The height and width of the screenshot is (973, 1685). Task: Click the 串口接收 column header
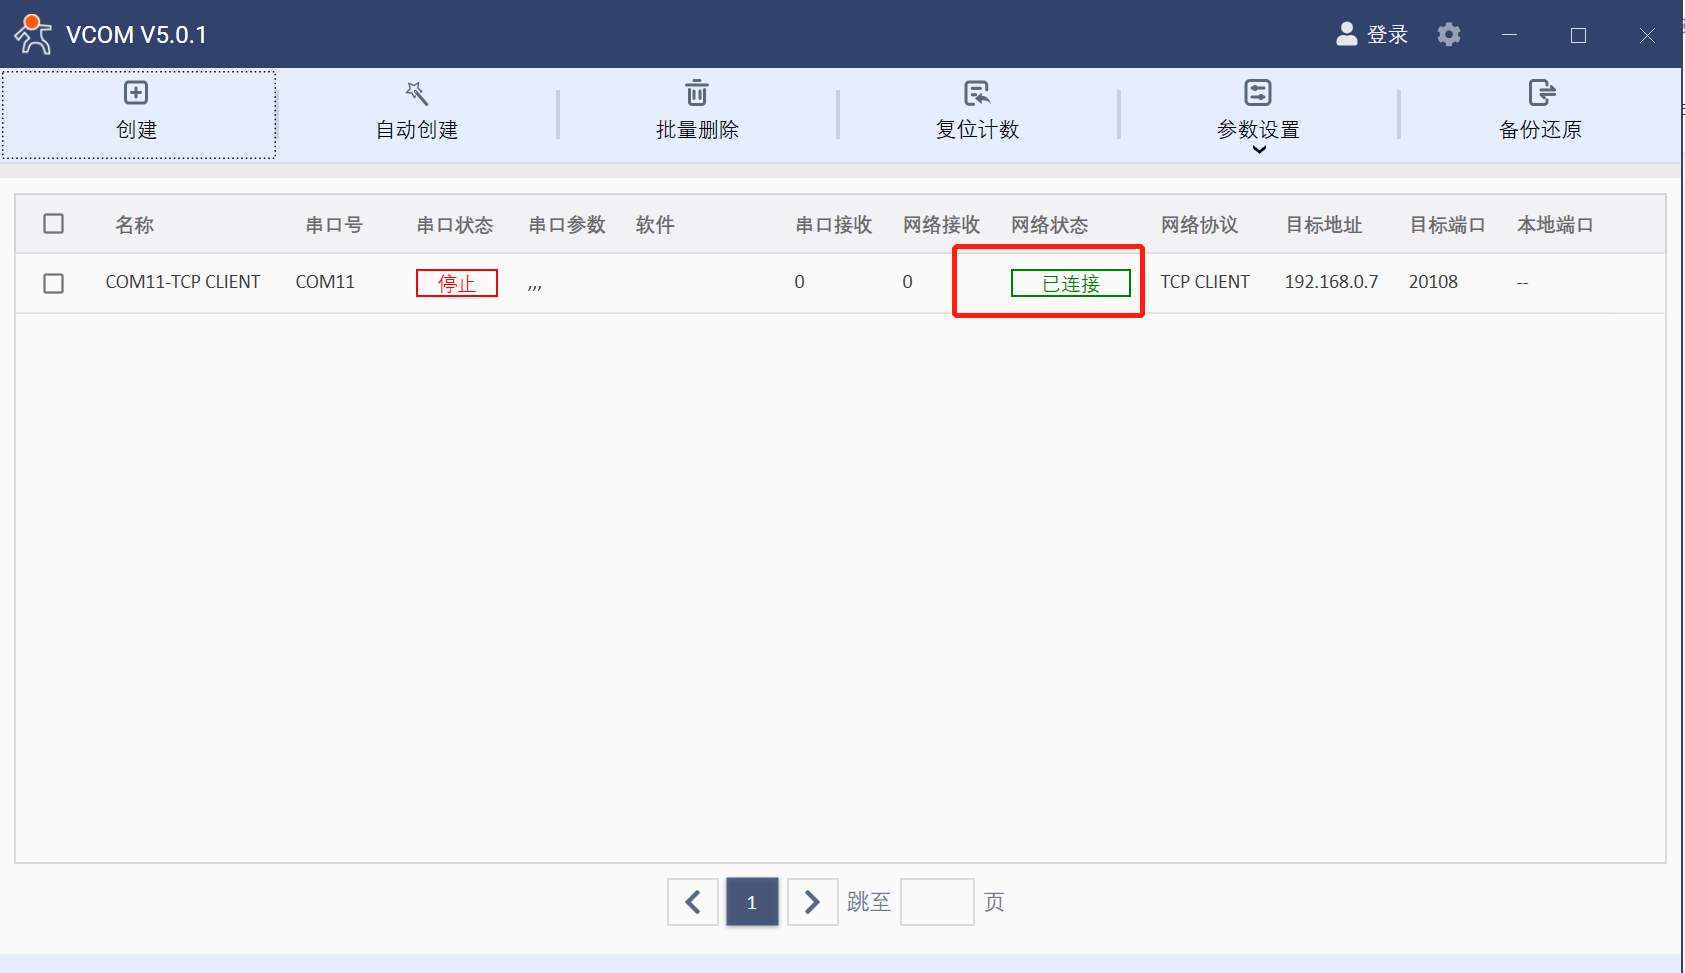pyautogui.click(x=834, y=225)
